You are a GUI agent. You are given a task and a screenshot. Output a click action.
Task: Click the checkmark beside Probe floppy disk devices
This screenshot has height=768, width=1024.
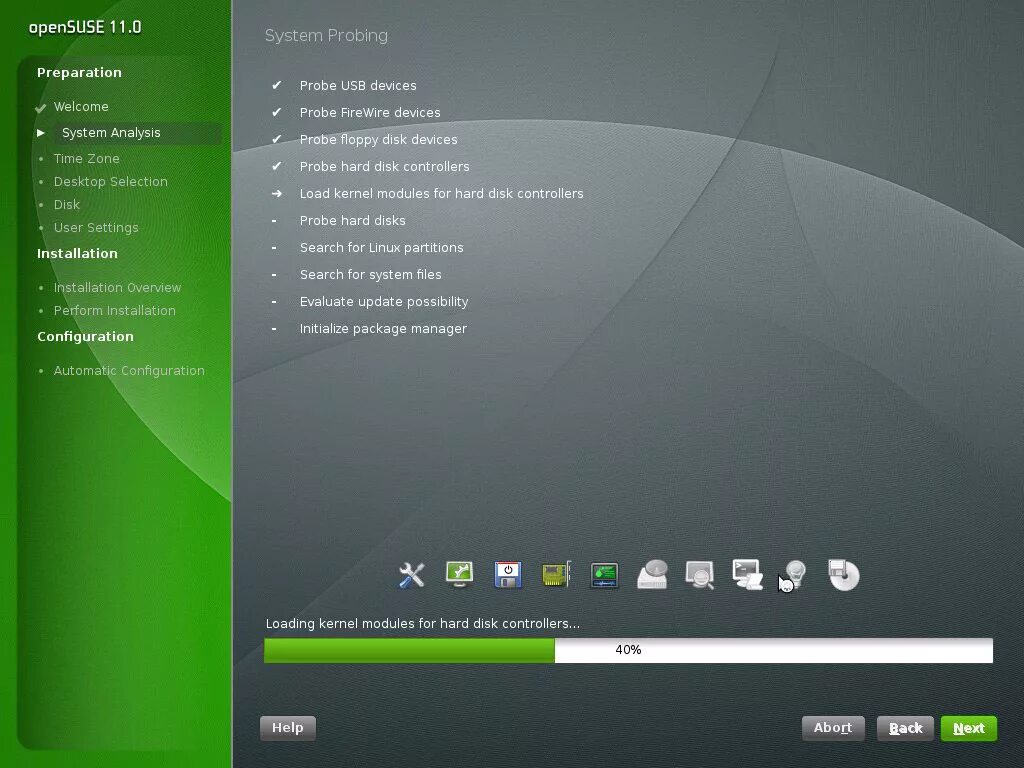[276, 139]
